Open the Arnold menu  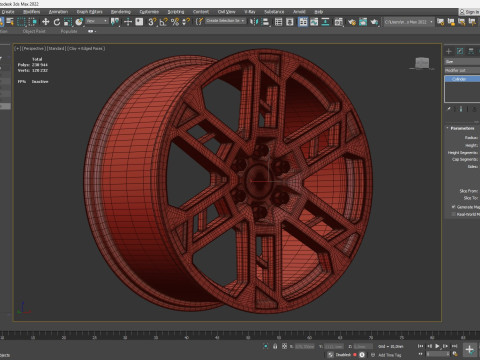point(299,12)
